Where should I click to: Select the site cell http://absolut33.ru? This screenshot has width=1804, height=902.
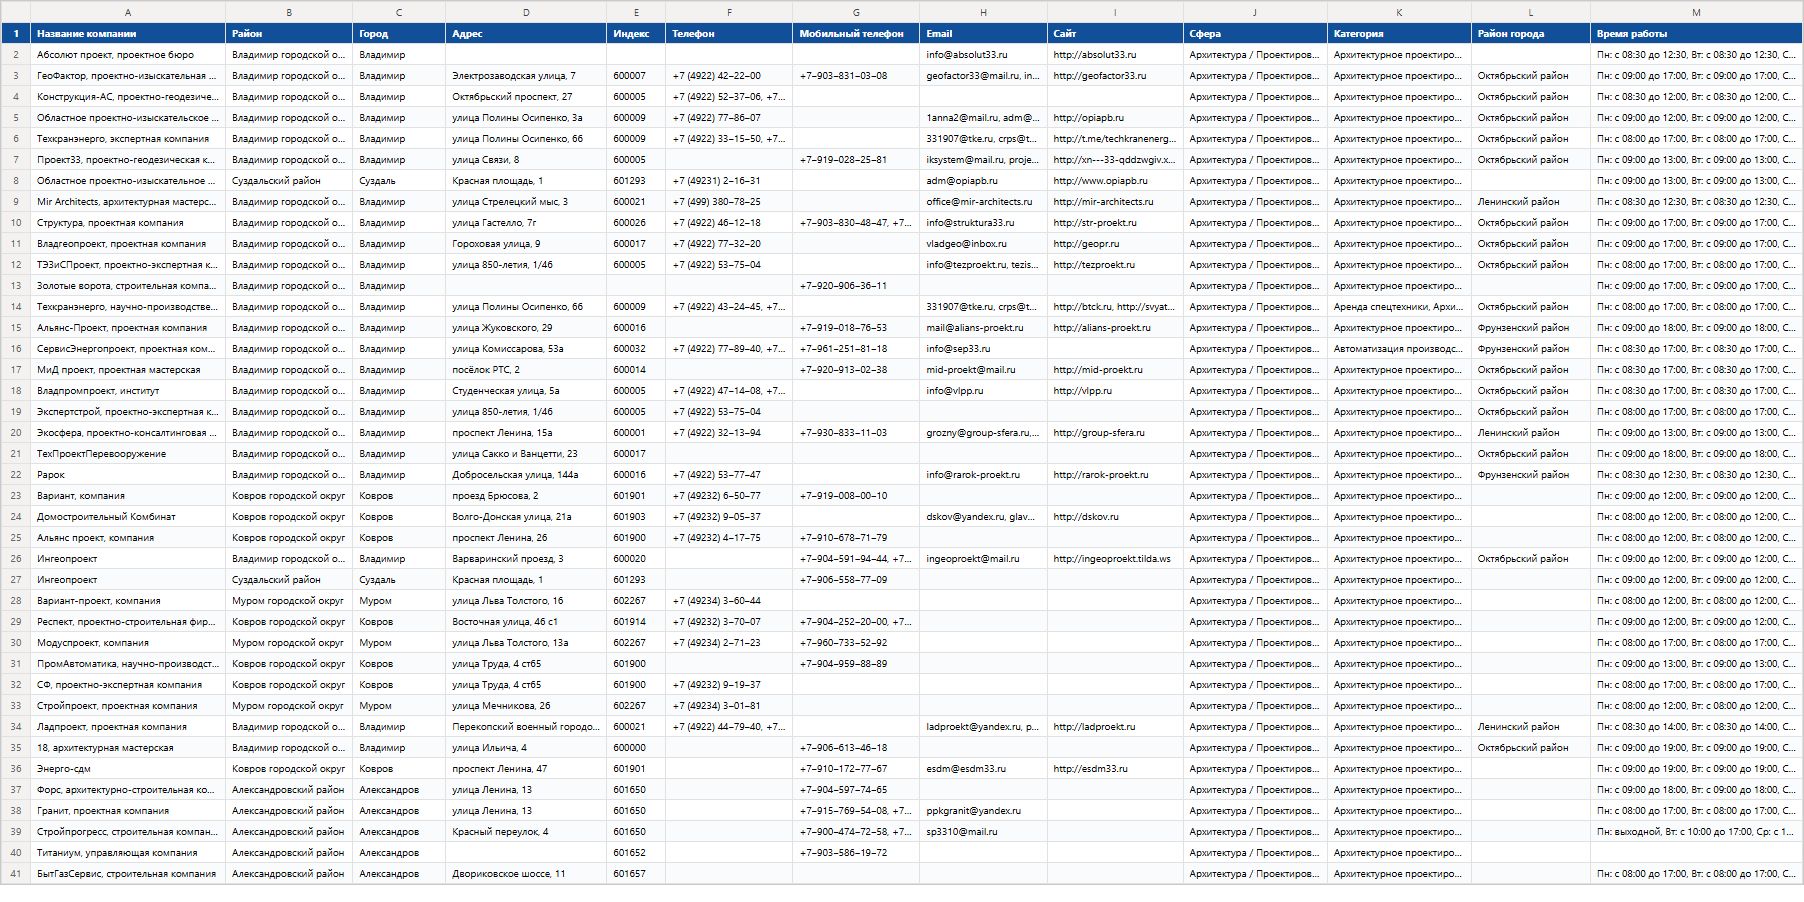point(1115,55)
